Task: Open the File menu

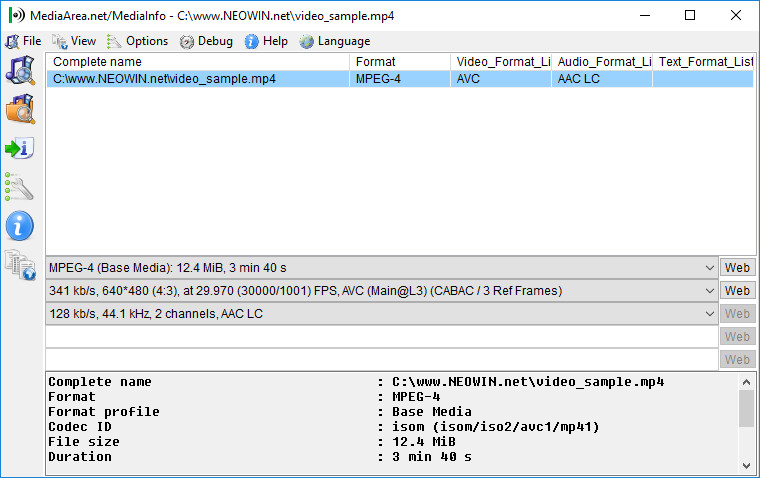Action: point(24,41)
